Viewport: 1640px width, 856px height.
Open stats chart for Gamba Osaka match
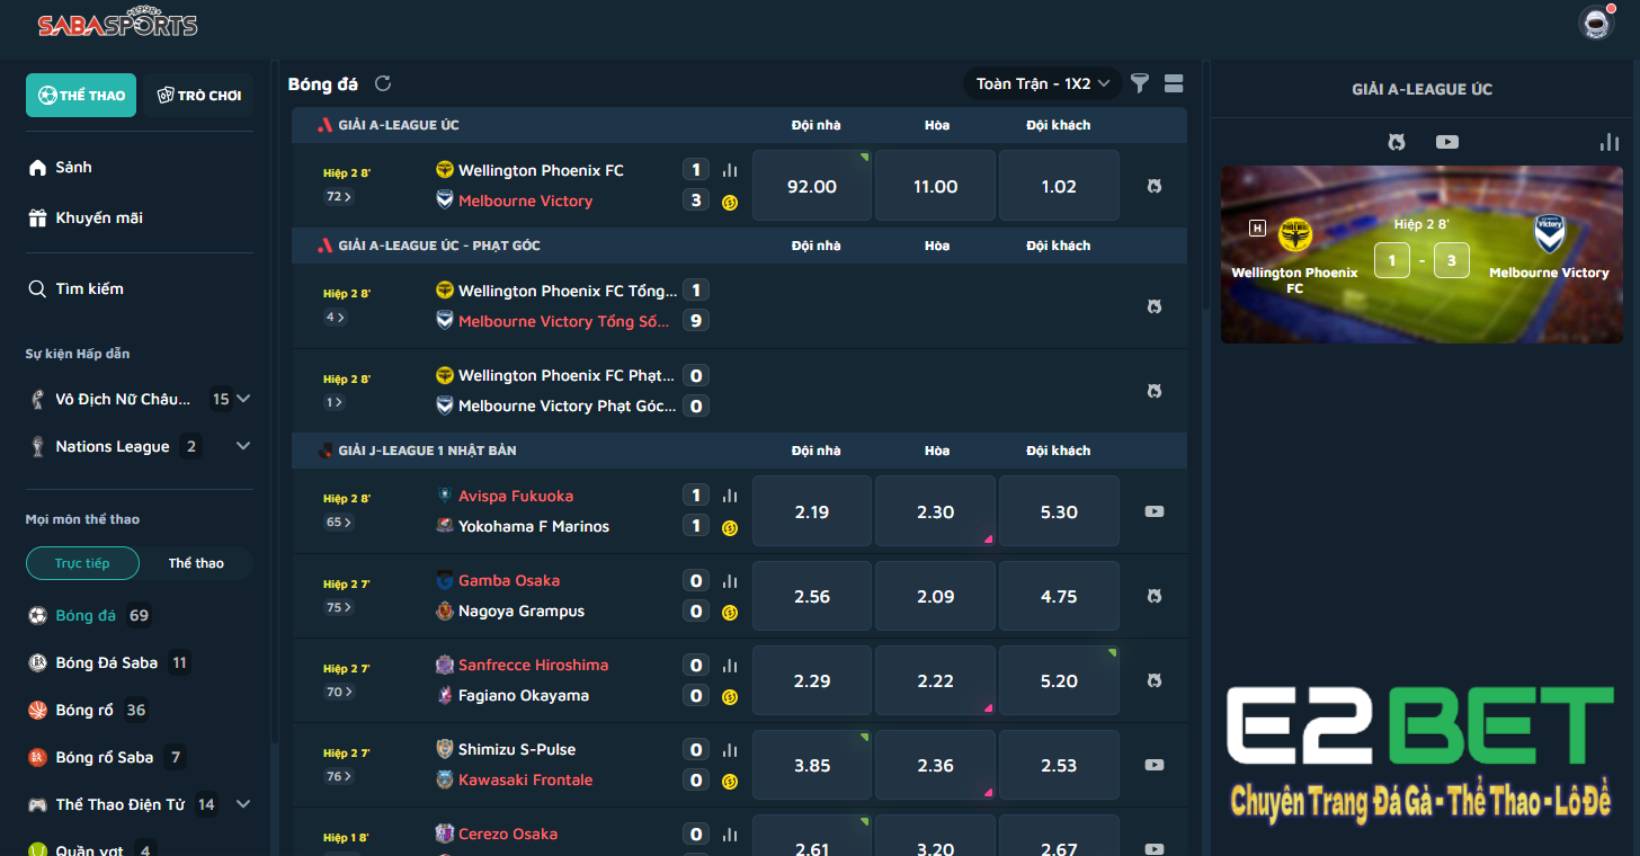coord(730,580)
